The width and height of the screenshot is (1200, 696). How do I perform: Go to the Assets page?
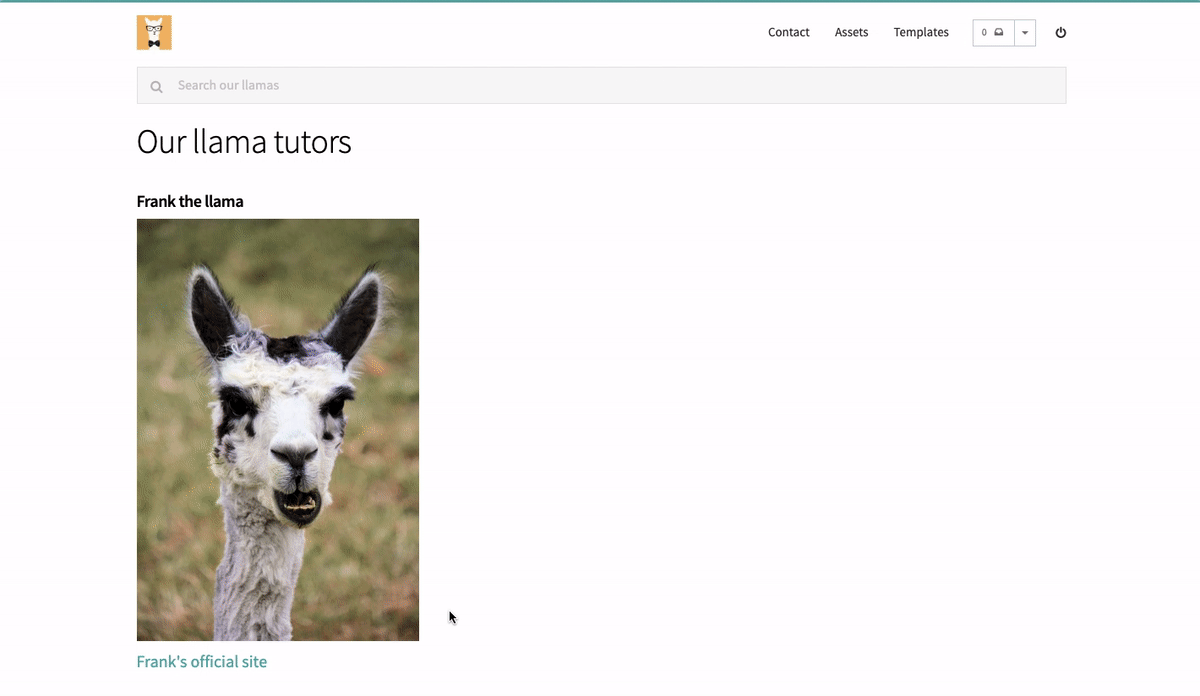852,33
